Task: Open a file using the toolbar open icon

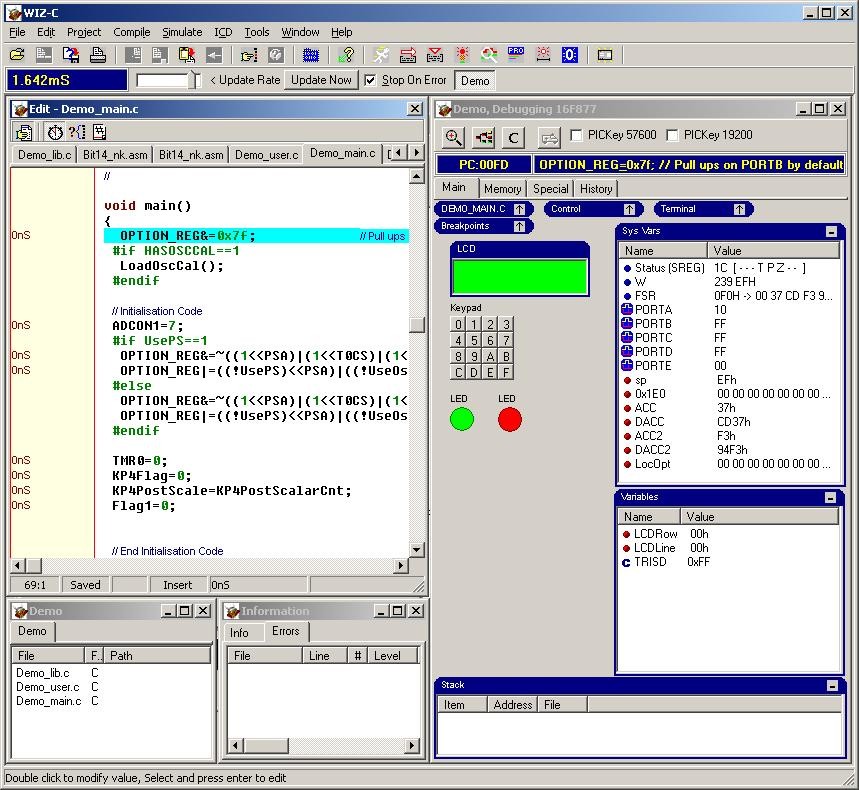Action: pyautogui.click(x=15, y=53)
